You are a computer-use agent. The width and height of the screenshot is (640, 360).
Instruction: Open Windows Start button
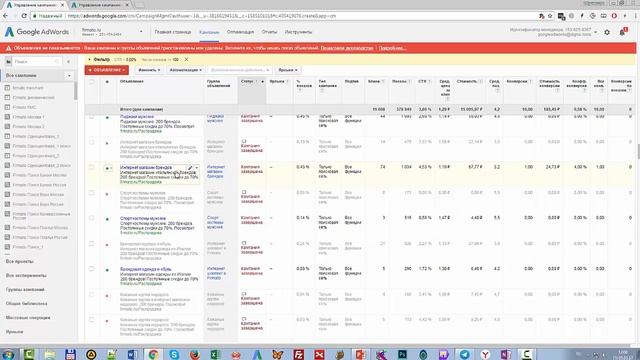coord(8,354)
